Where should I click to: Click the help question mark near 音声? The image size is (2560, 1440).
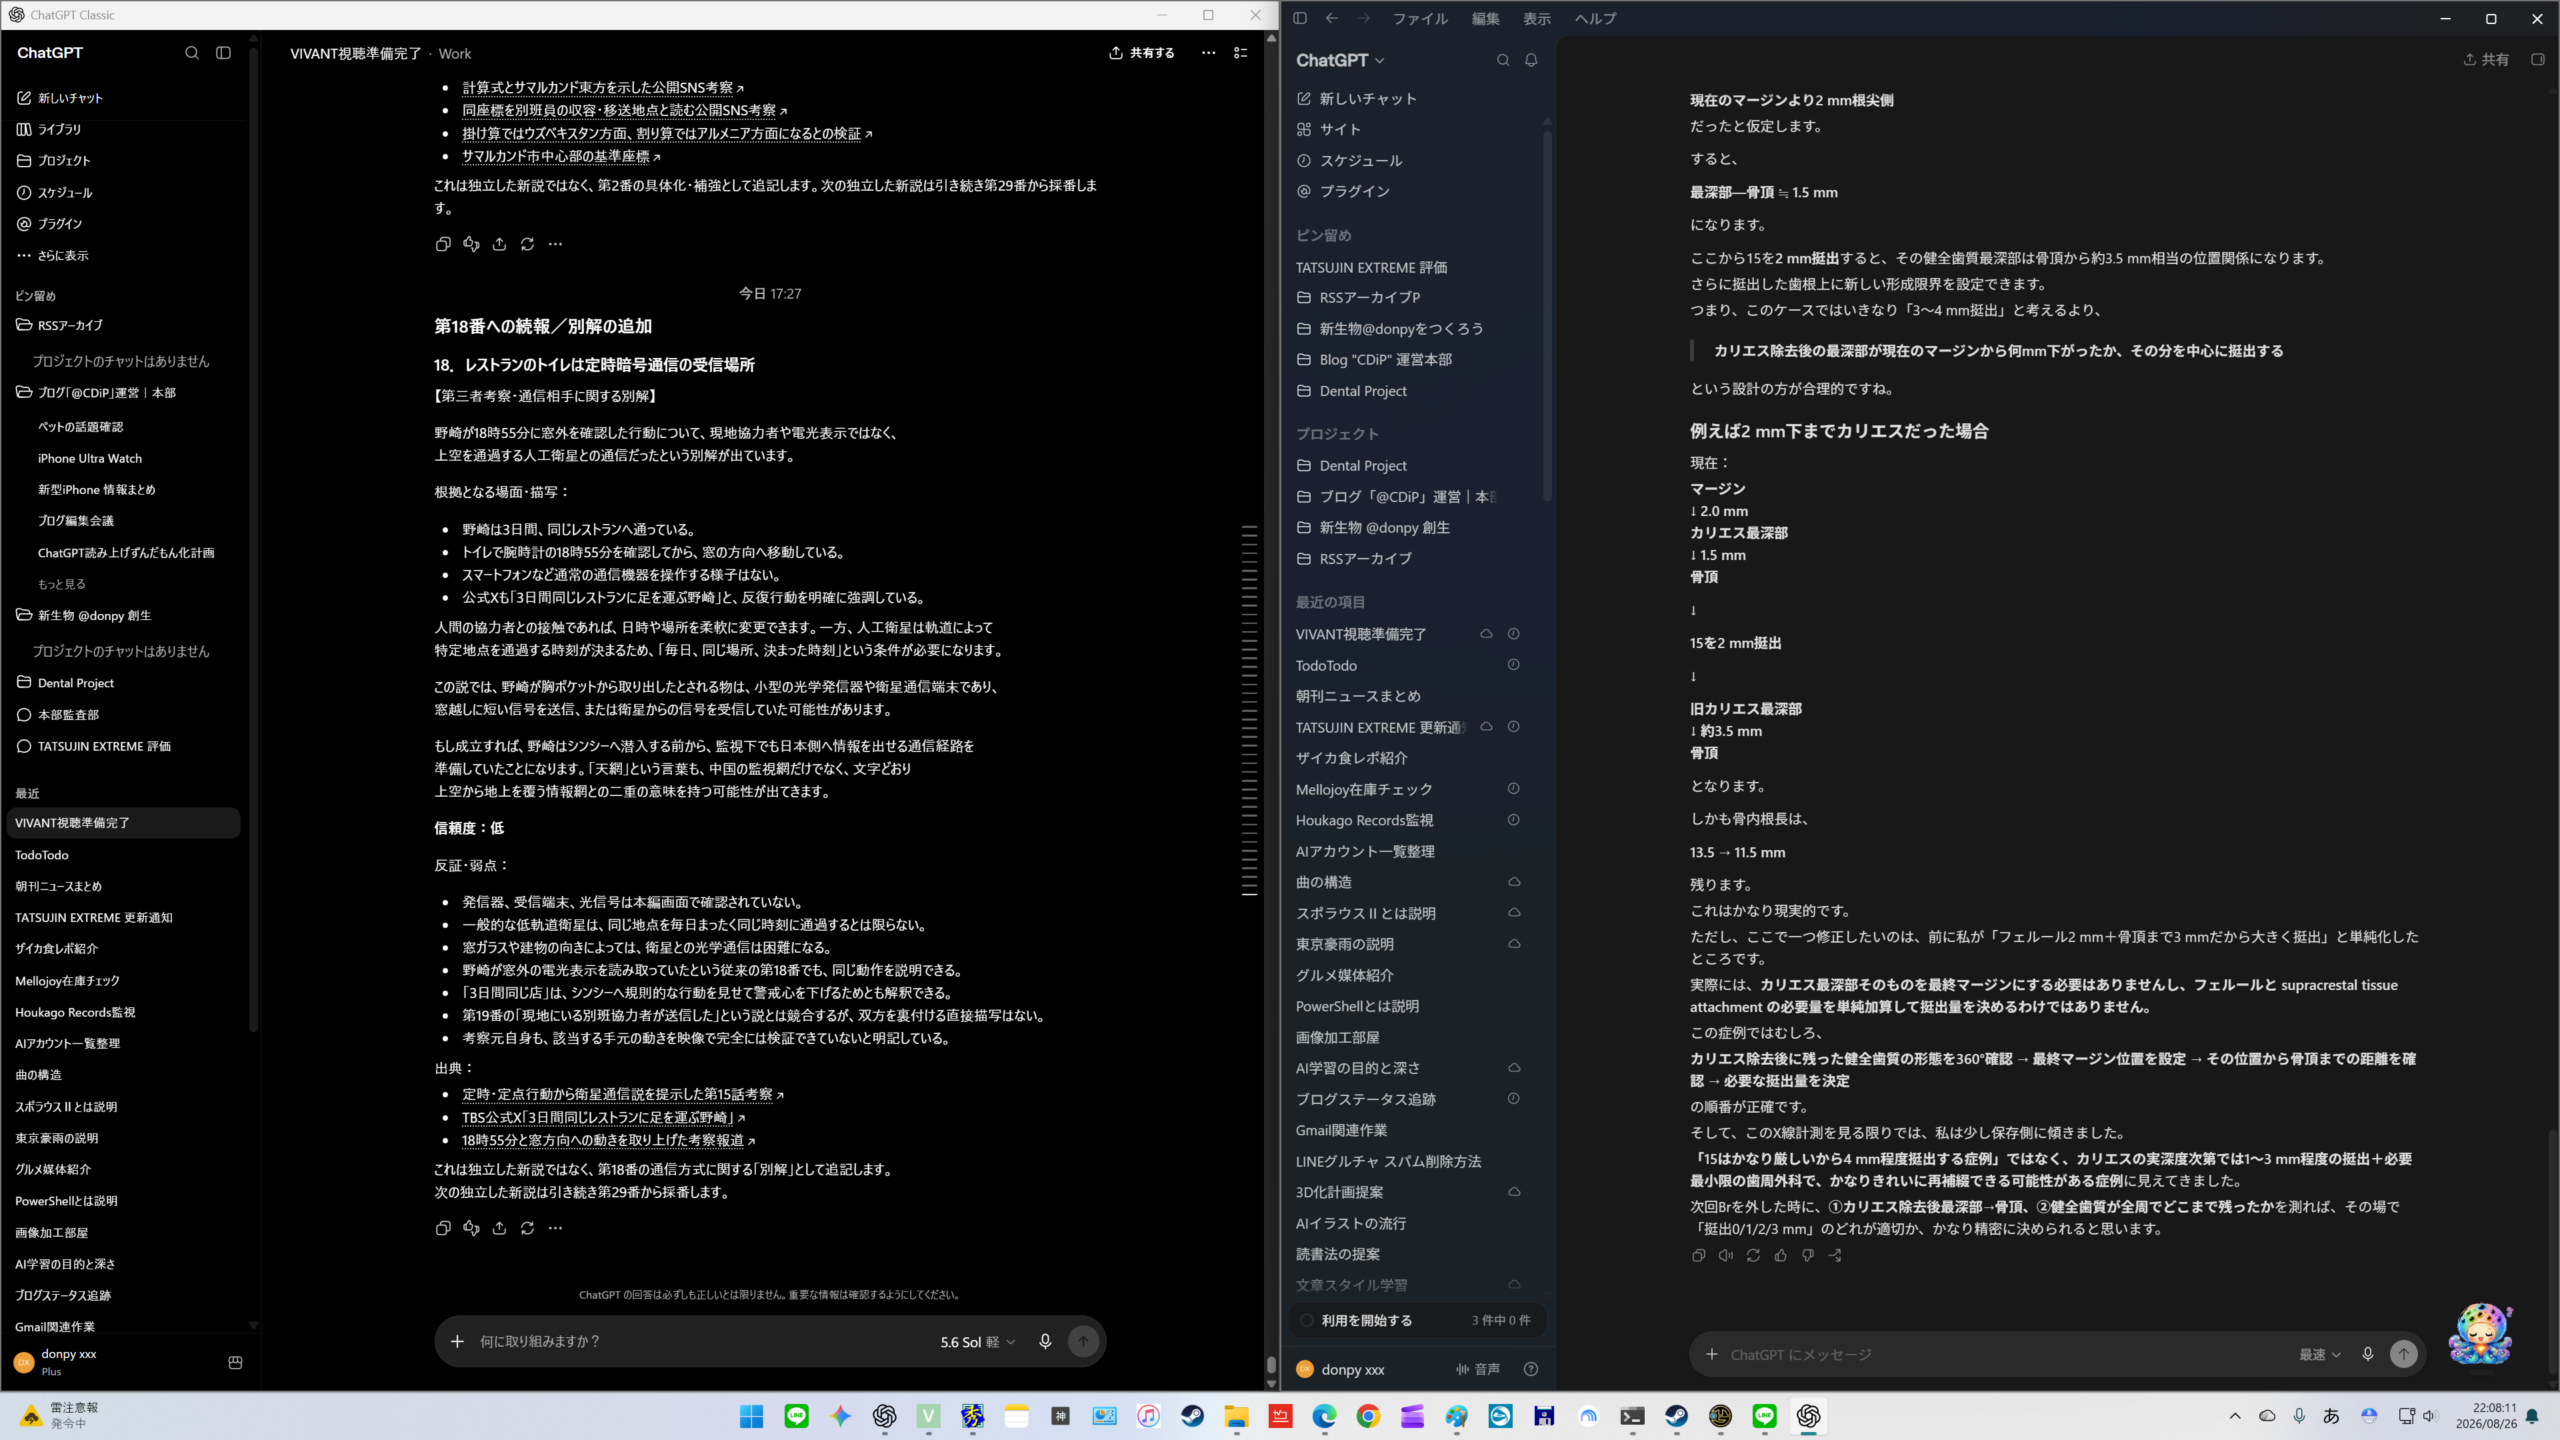[1531, 1369]
